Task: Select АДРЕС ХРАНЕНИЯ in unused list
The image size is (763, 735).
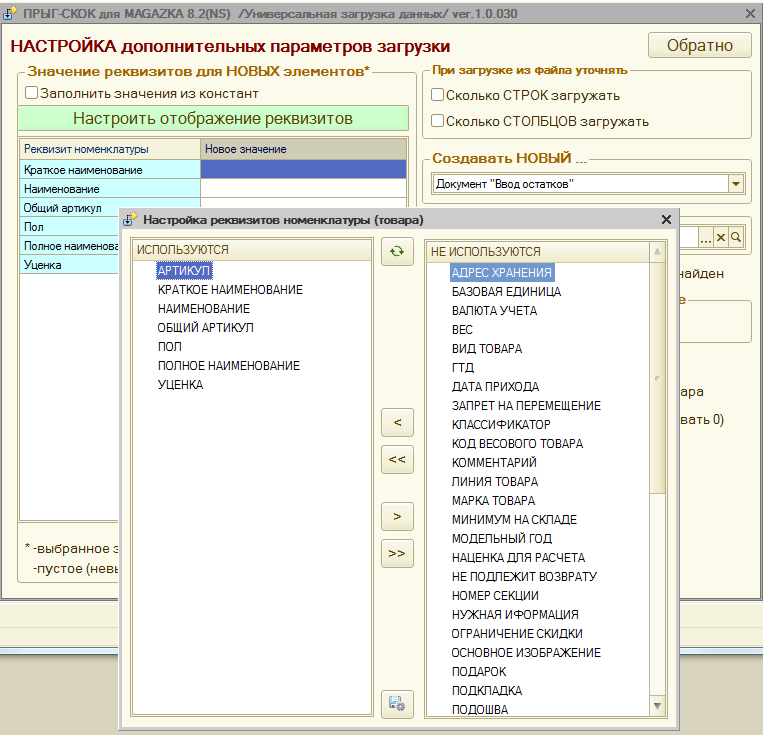Action: point(502,273)
